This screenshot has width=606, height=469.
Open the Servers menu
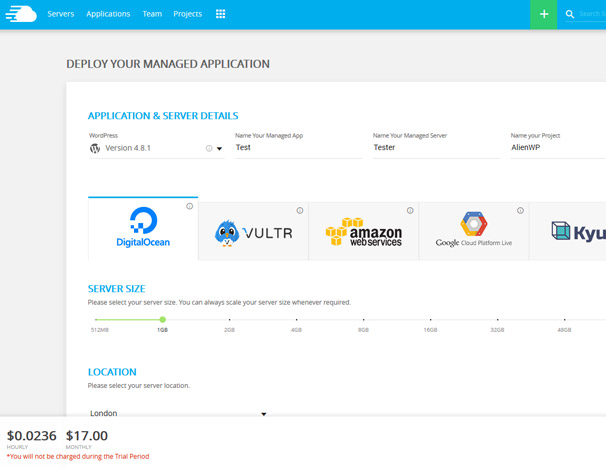click(61, 14)
